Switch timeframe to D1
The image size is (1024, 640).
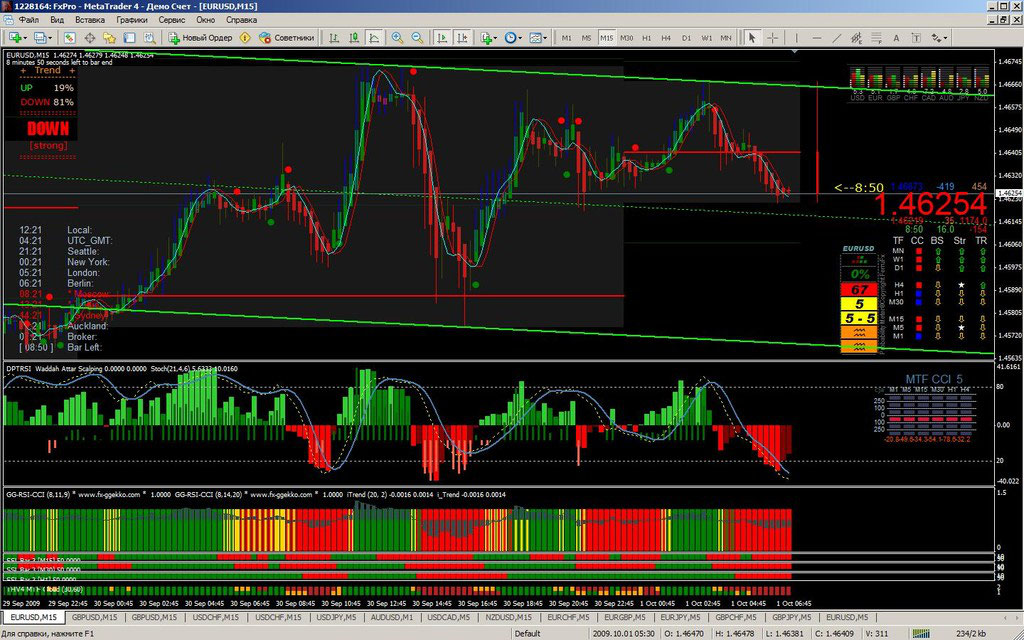pyautogui.click(x=686, y=38)
